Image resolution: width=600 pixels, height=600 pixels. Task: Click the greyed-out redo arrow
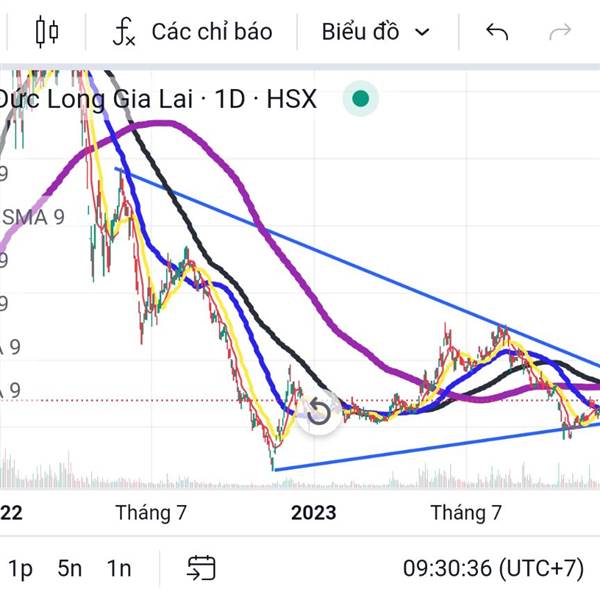[560, 32]
